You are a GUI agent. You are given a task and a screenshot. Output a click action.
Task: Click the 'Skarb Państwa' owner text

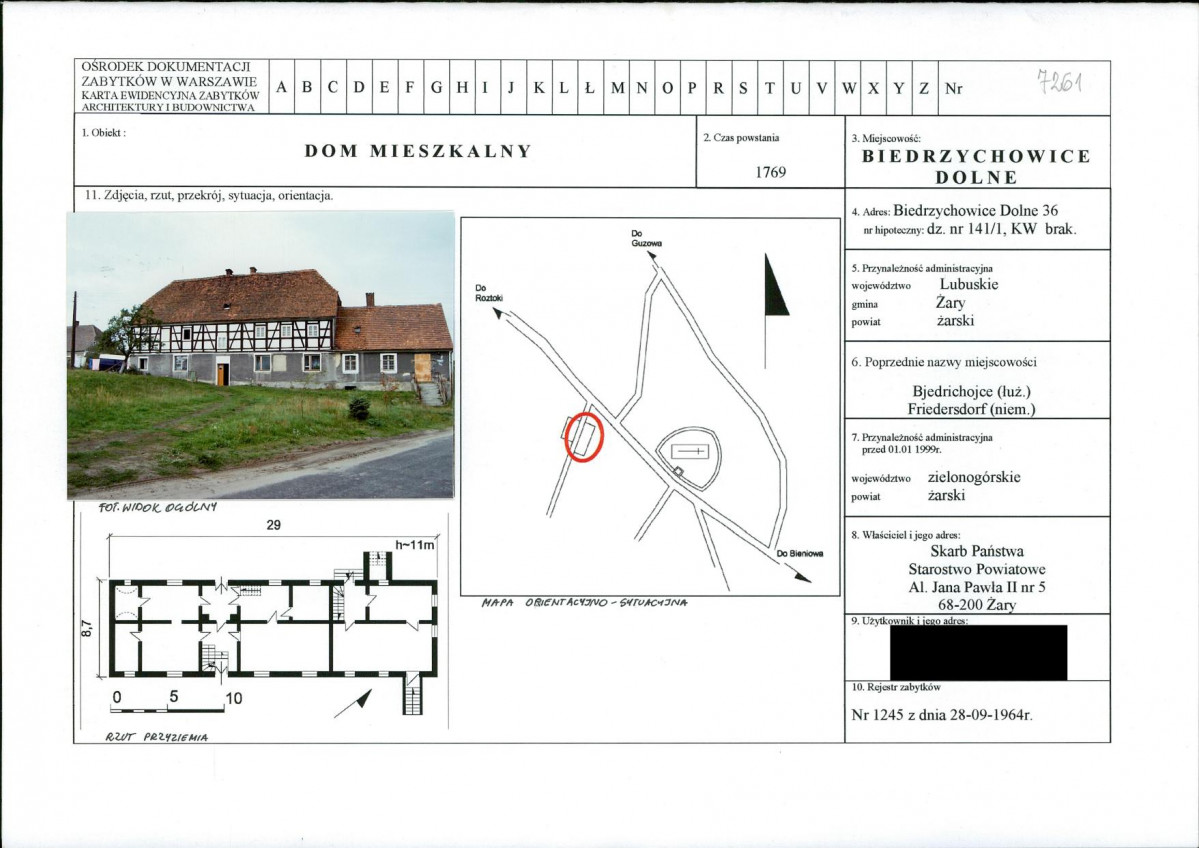[x=976, y=551]
